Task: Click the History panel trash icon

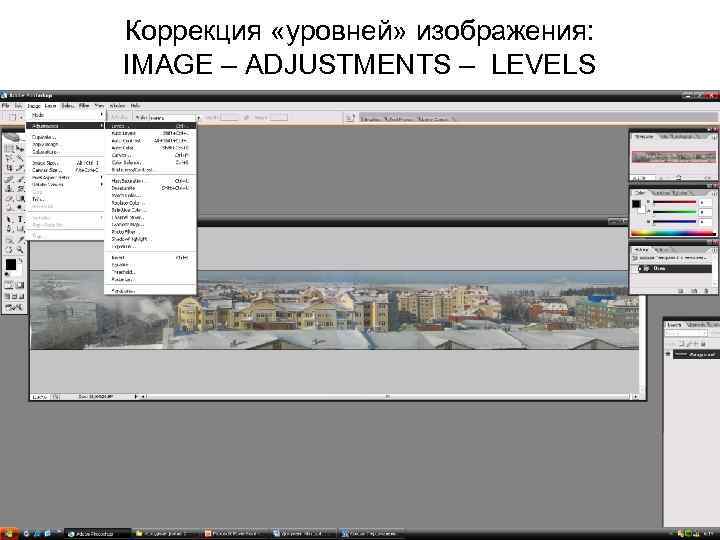Action: [x=706, y=291]
